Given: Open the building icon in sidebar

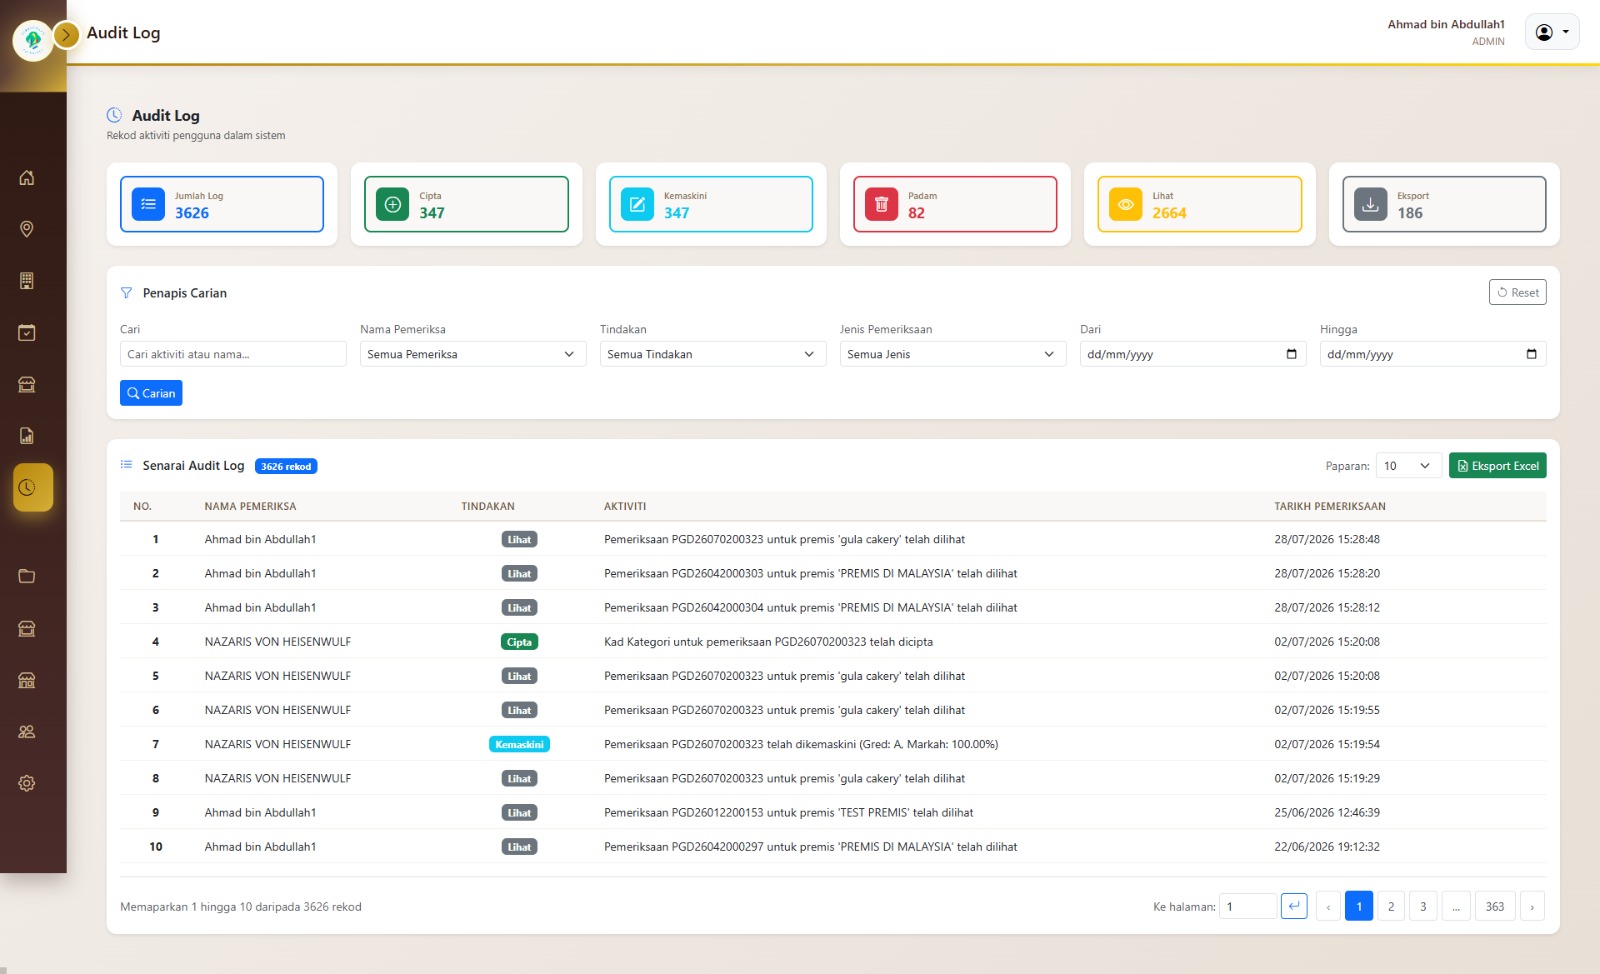Looking at the screenshot, I should click(27, 281).
